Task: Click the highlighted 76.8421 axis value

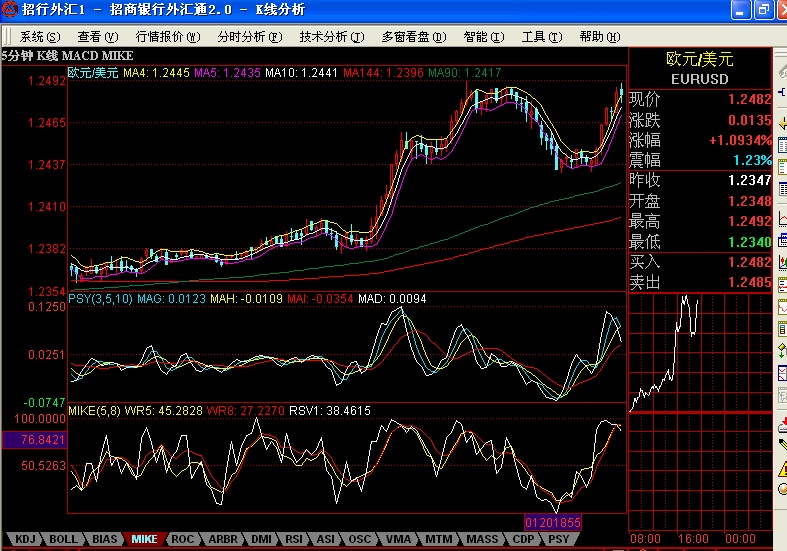Action: pos(35,440)
